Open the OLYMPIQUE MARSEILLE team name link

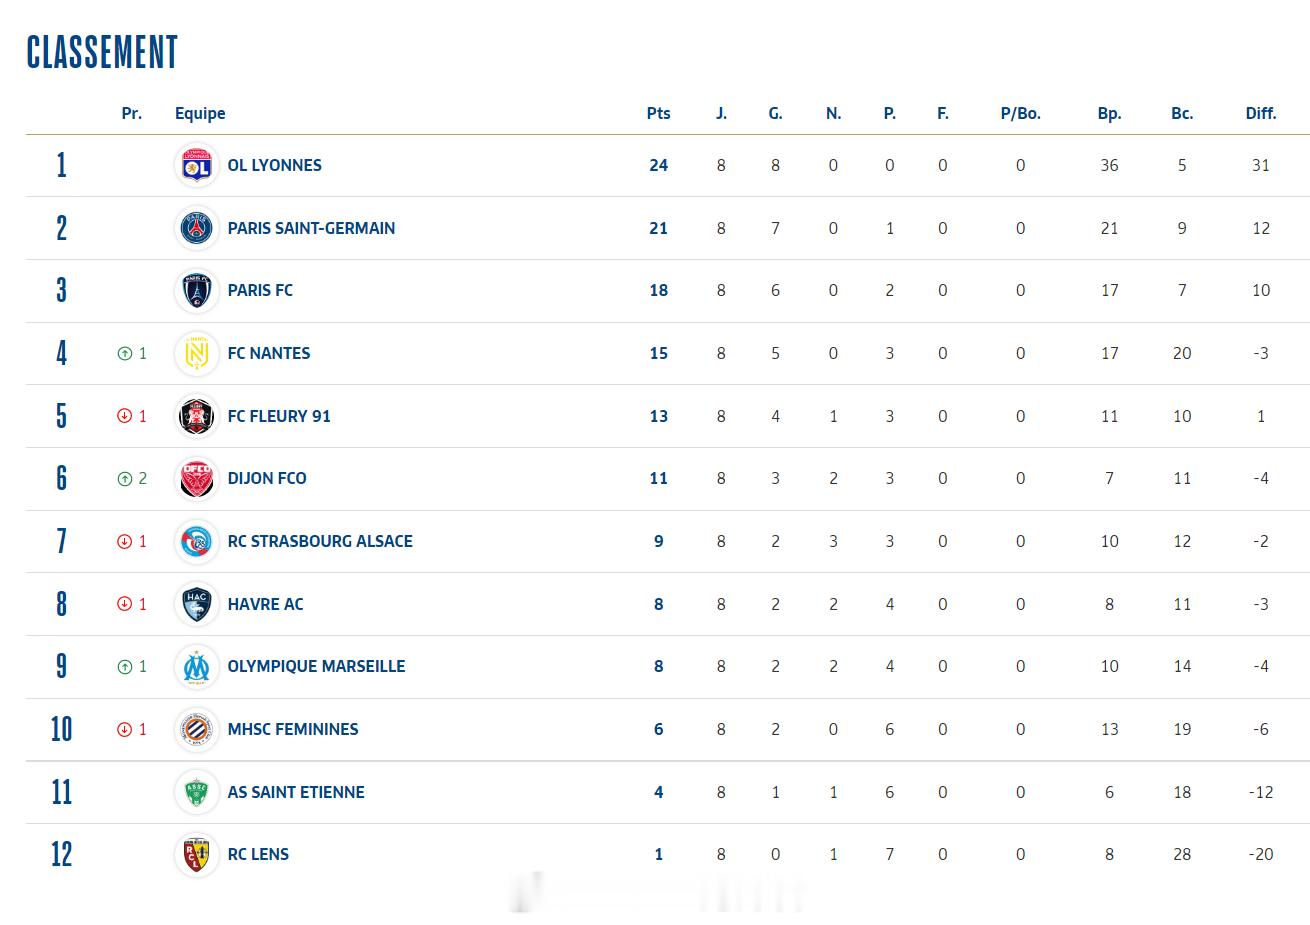[316, 667]
